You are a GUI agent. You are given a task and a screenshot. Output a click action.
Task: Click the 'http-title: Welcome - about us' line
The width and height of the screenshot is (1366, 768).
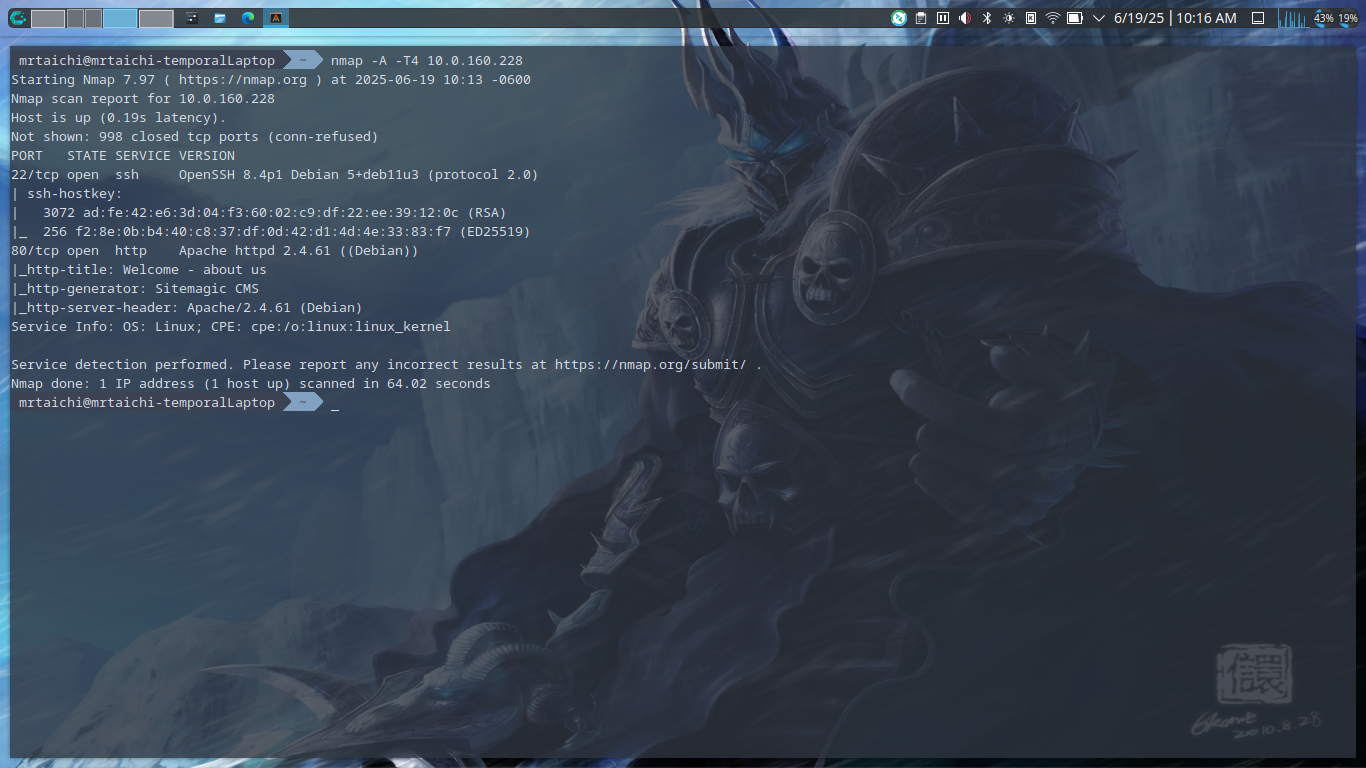click(139, 270)
